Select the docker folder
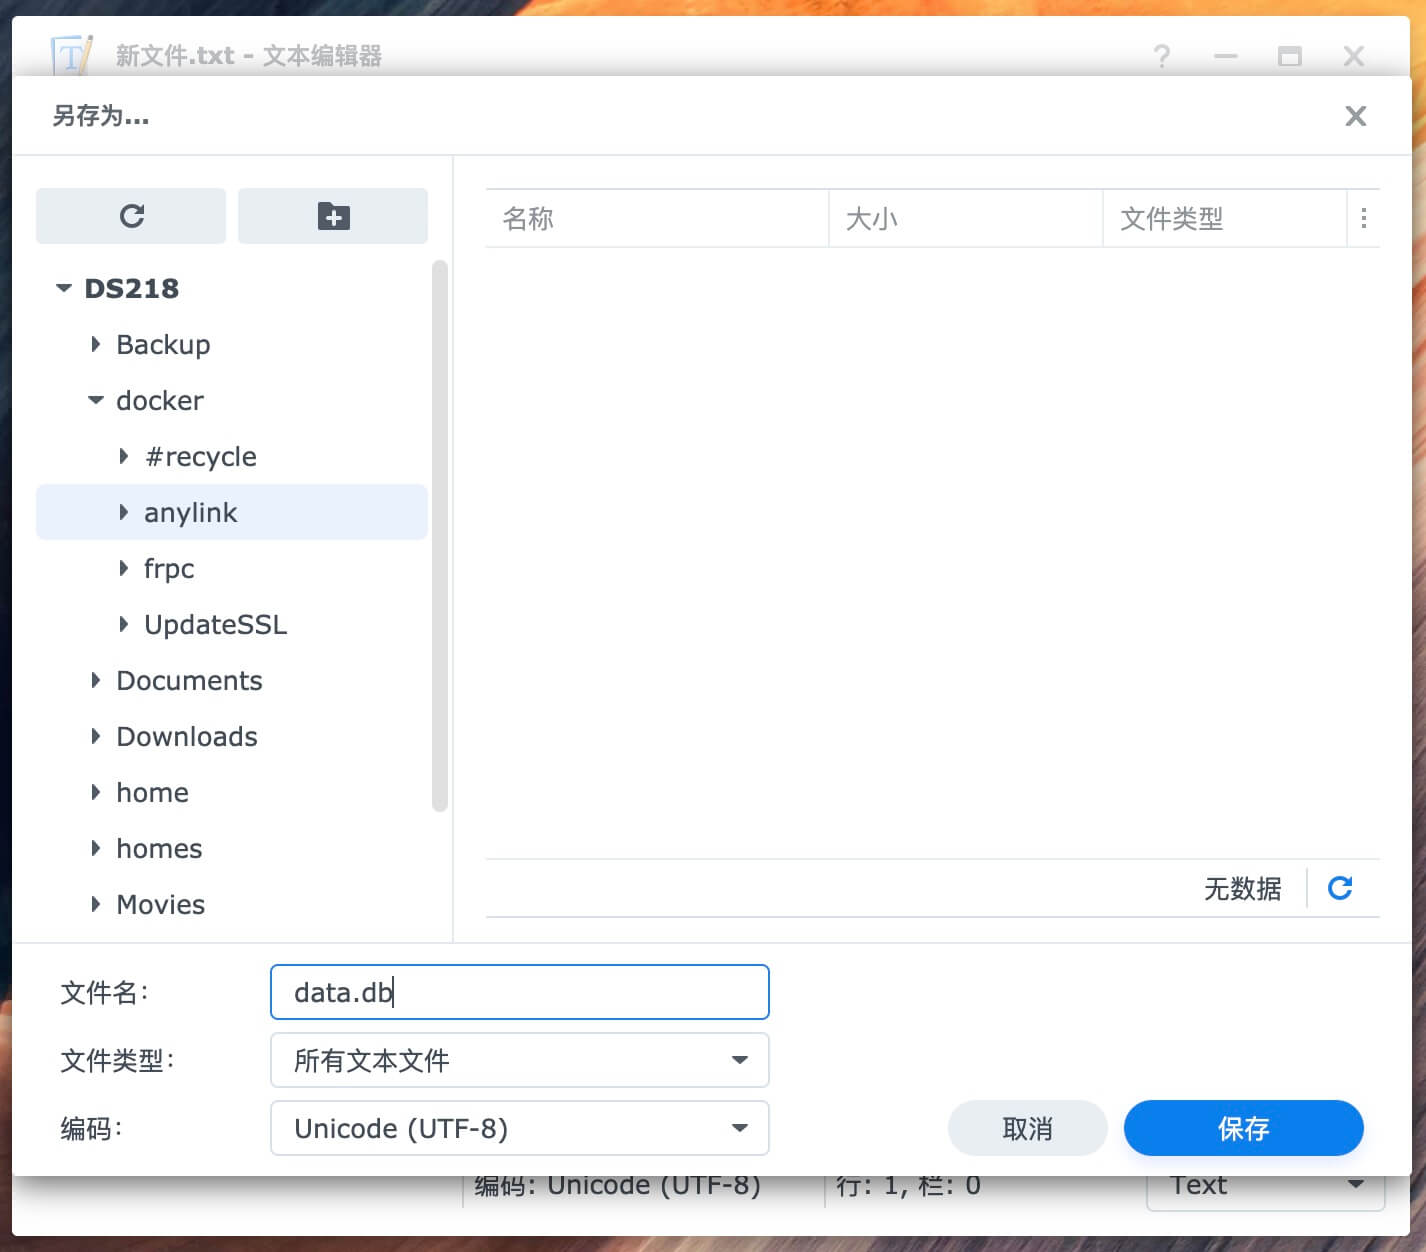The image size is (1426, 1252). (160, 400)
